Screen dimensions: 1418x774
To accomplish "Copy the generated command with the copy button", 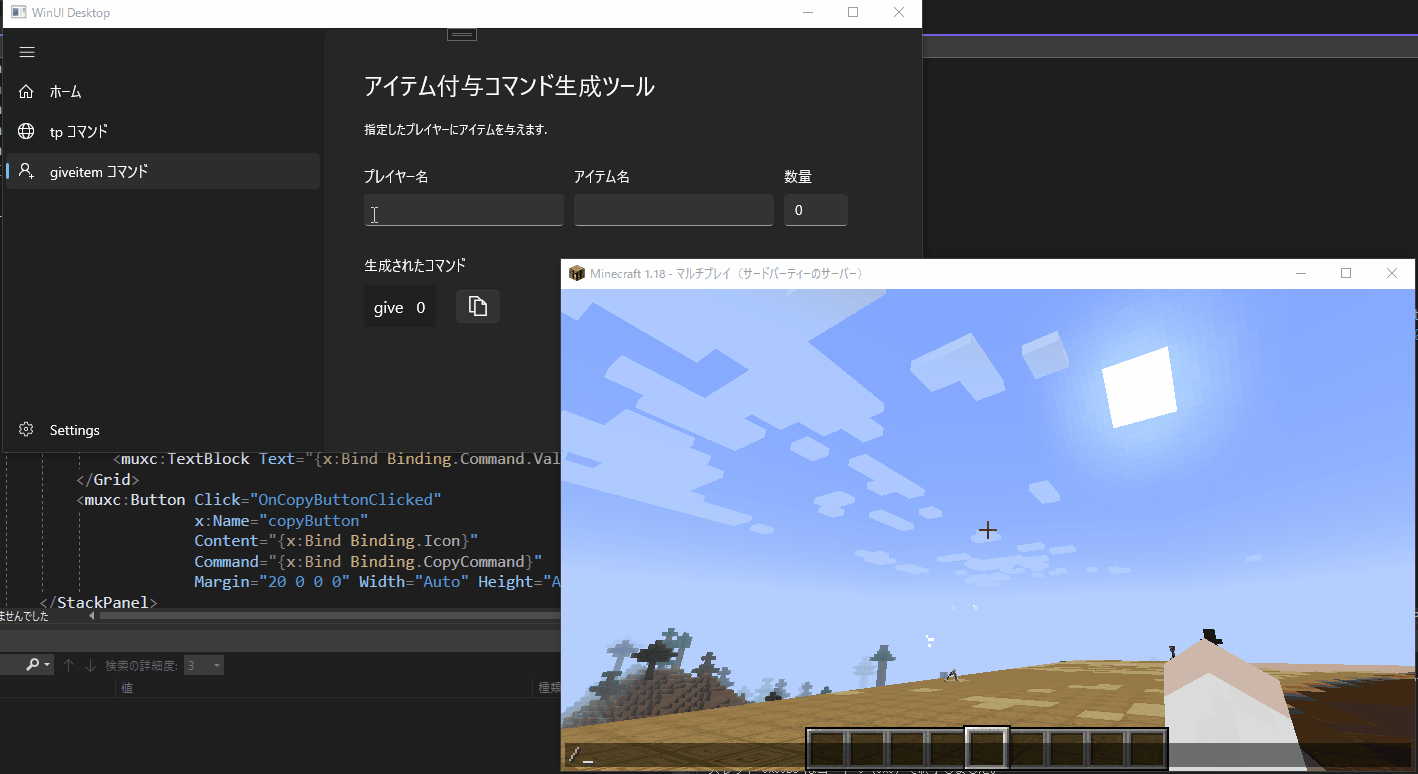I will (478, 307).
